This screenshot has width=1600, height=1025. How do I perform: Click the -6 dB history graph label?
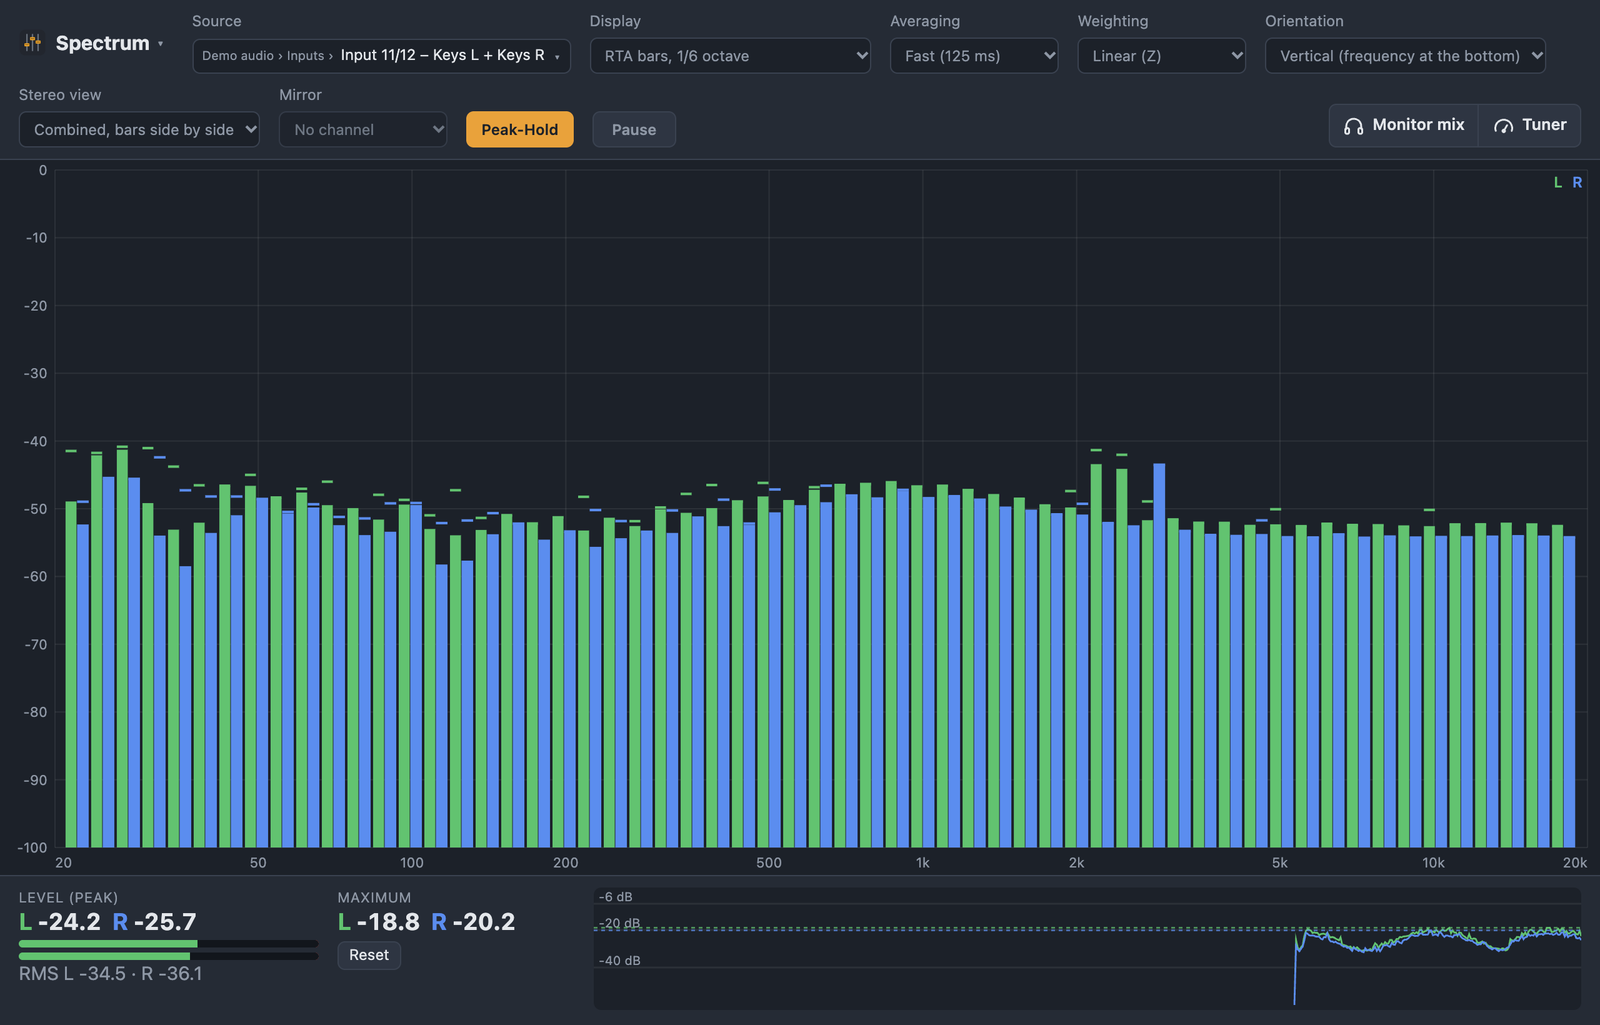pos(616,897)
